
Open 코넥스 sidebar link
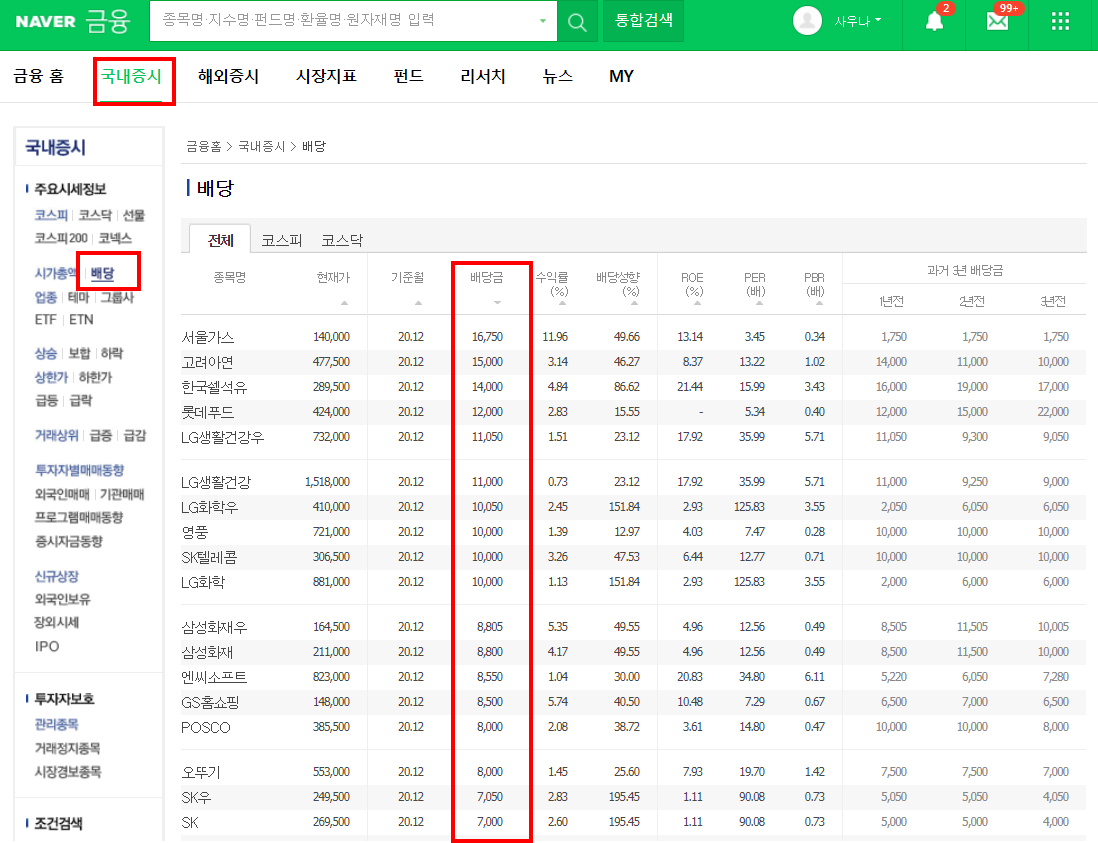tap(115, 238)
